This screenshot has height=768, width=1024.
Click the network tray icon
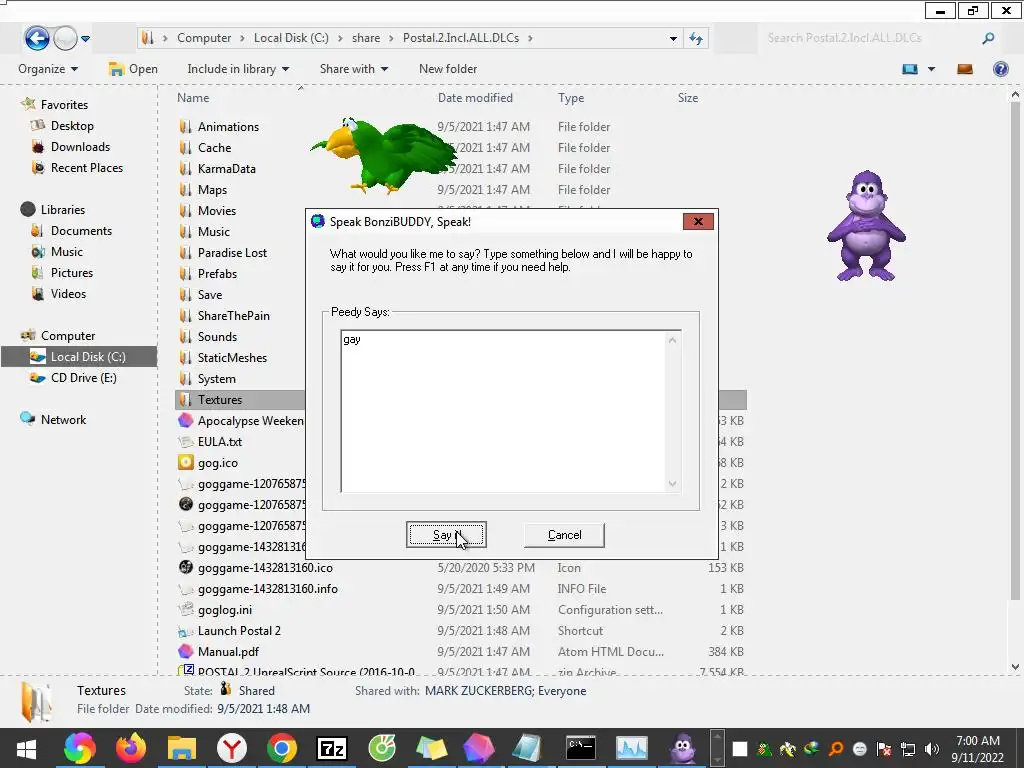pos(908,749)
